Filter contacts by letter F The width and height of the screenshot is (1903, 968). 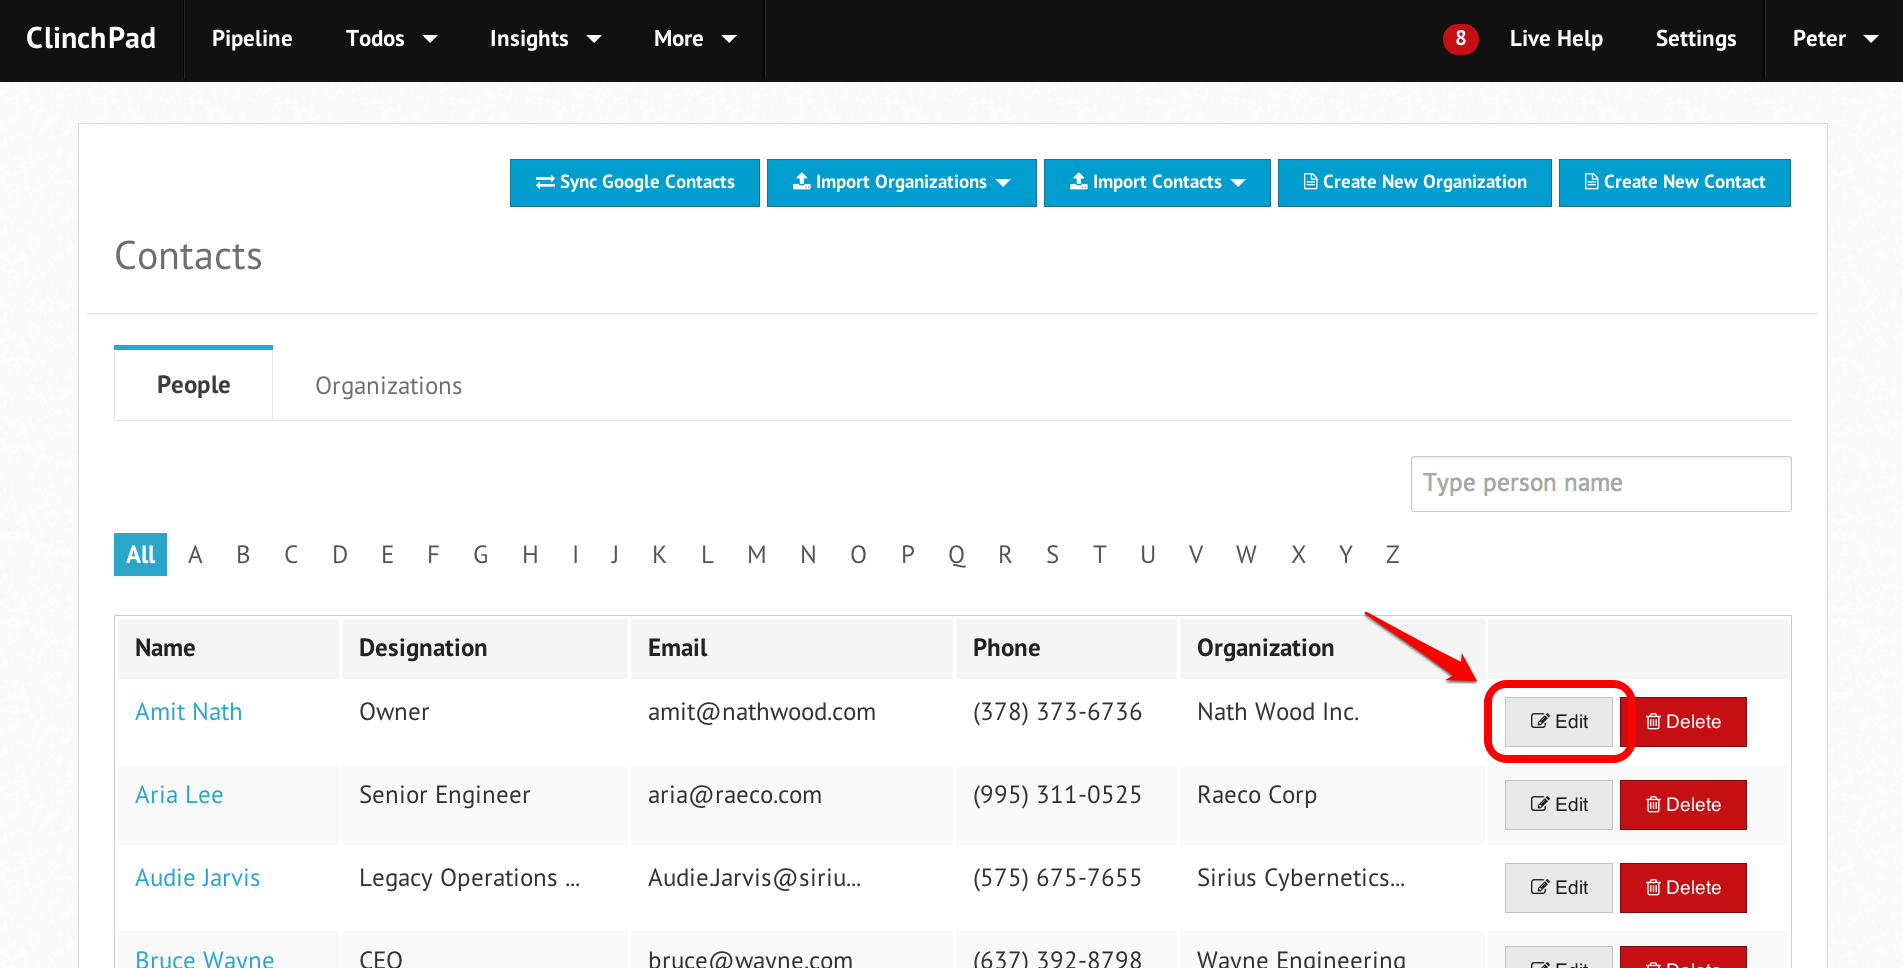(433, 555)
